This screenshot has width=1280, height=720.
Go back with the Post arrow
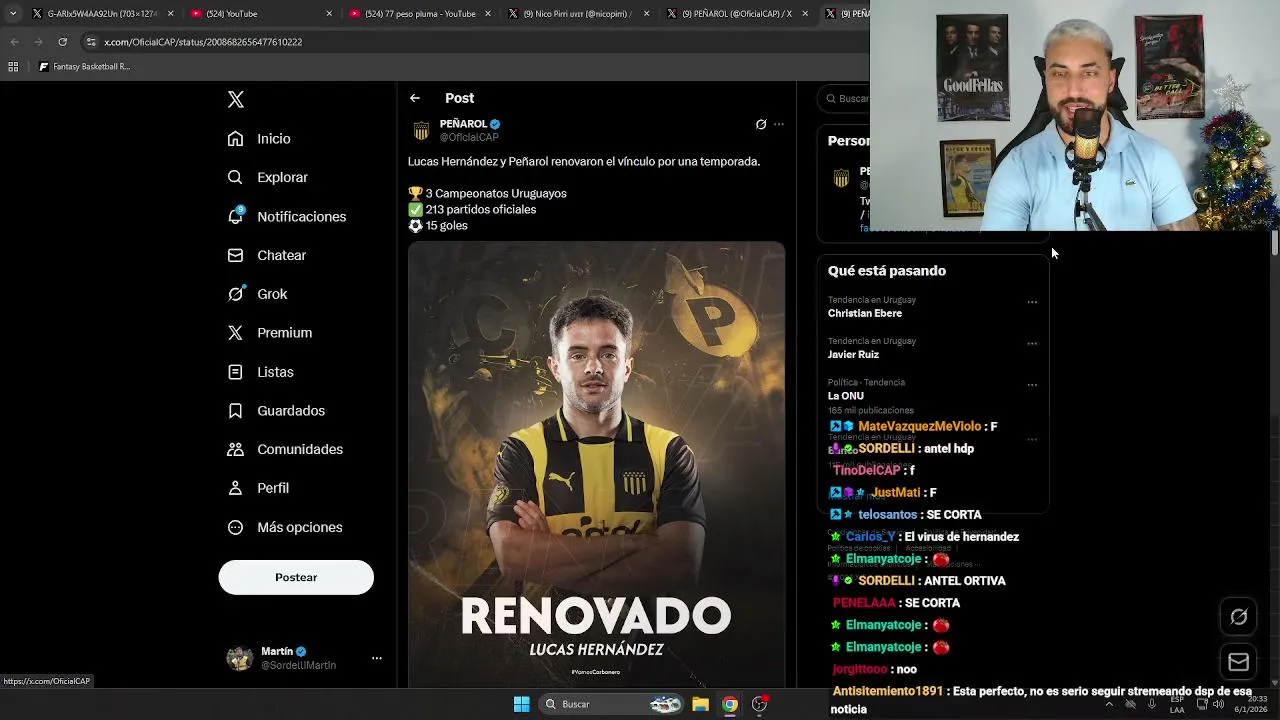415,98
